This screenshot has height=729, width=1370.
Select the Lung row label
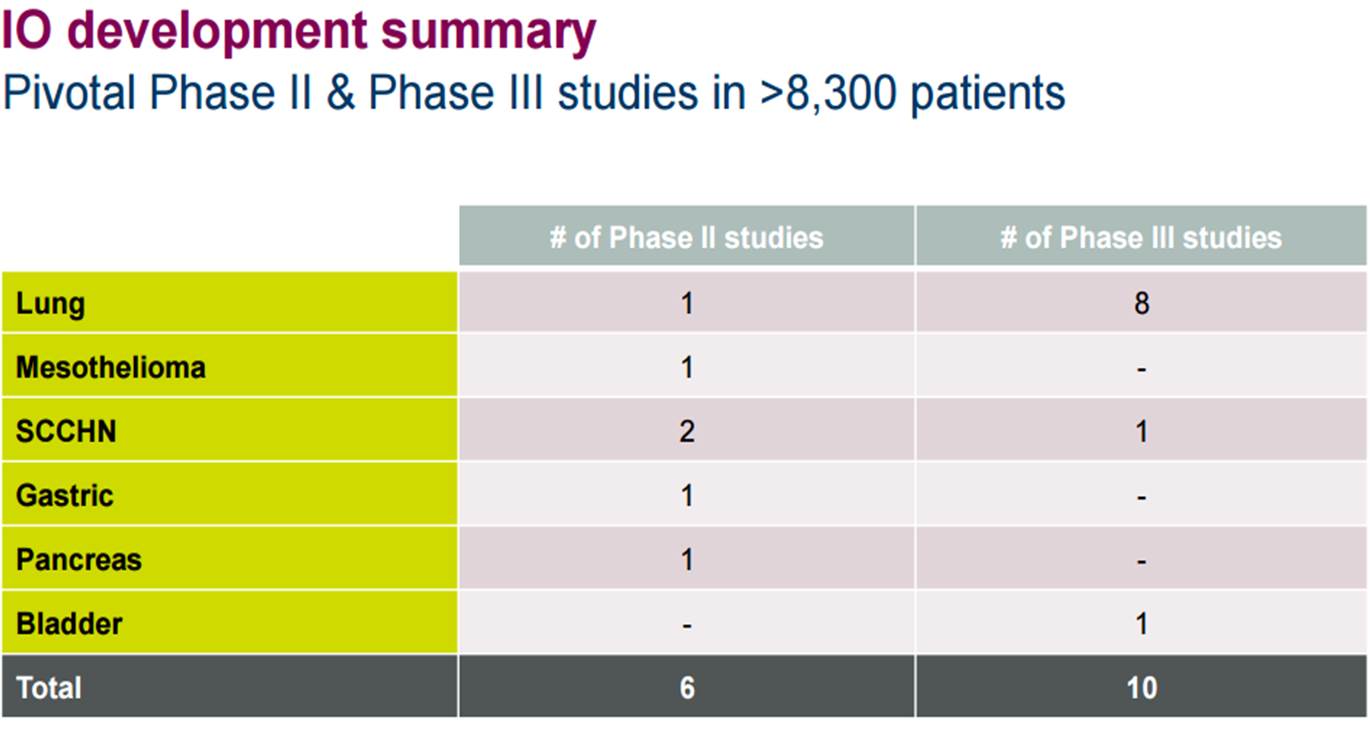pos(50,303)
